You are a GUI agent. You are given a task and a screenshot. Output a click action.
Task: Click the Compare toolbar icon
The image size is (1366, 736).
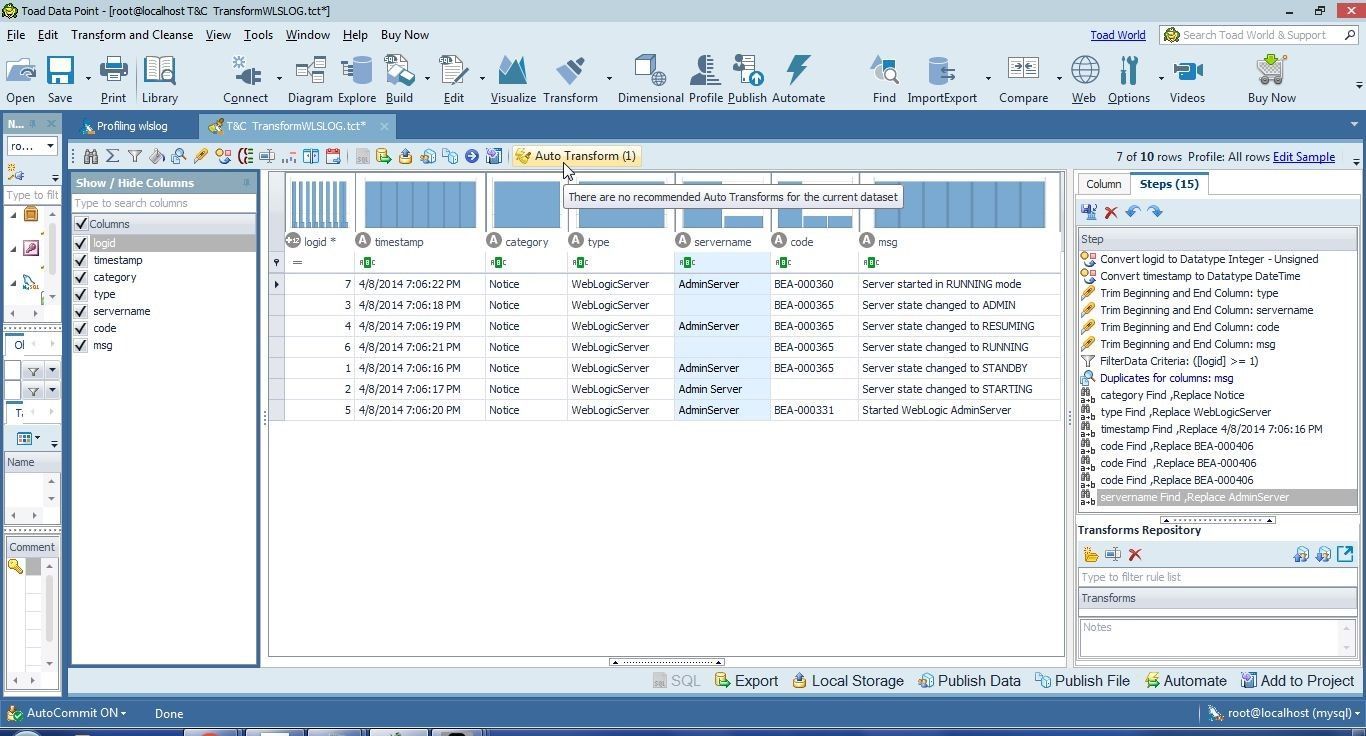point(1023,80)
